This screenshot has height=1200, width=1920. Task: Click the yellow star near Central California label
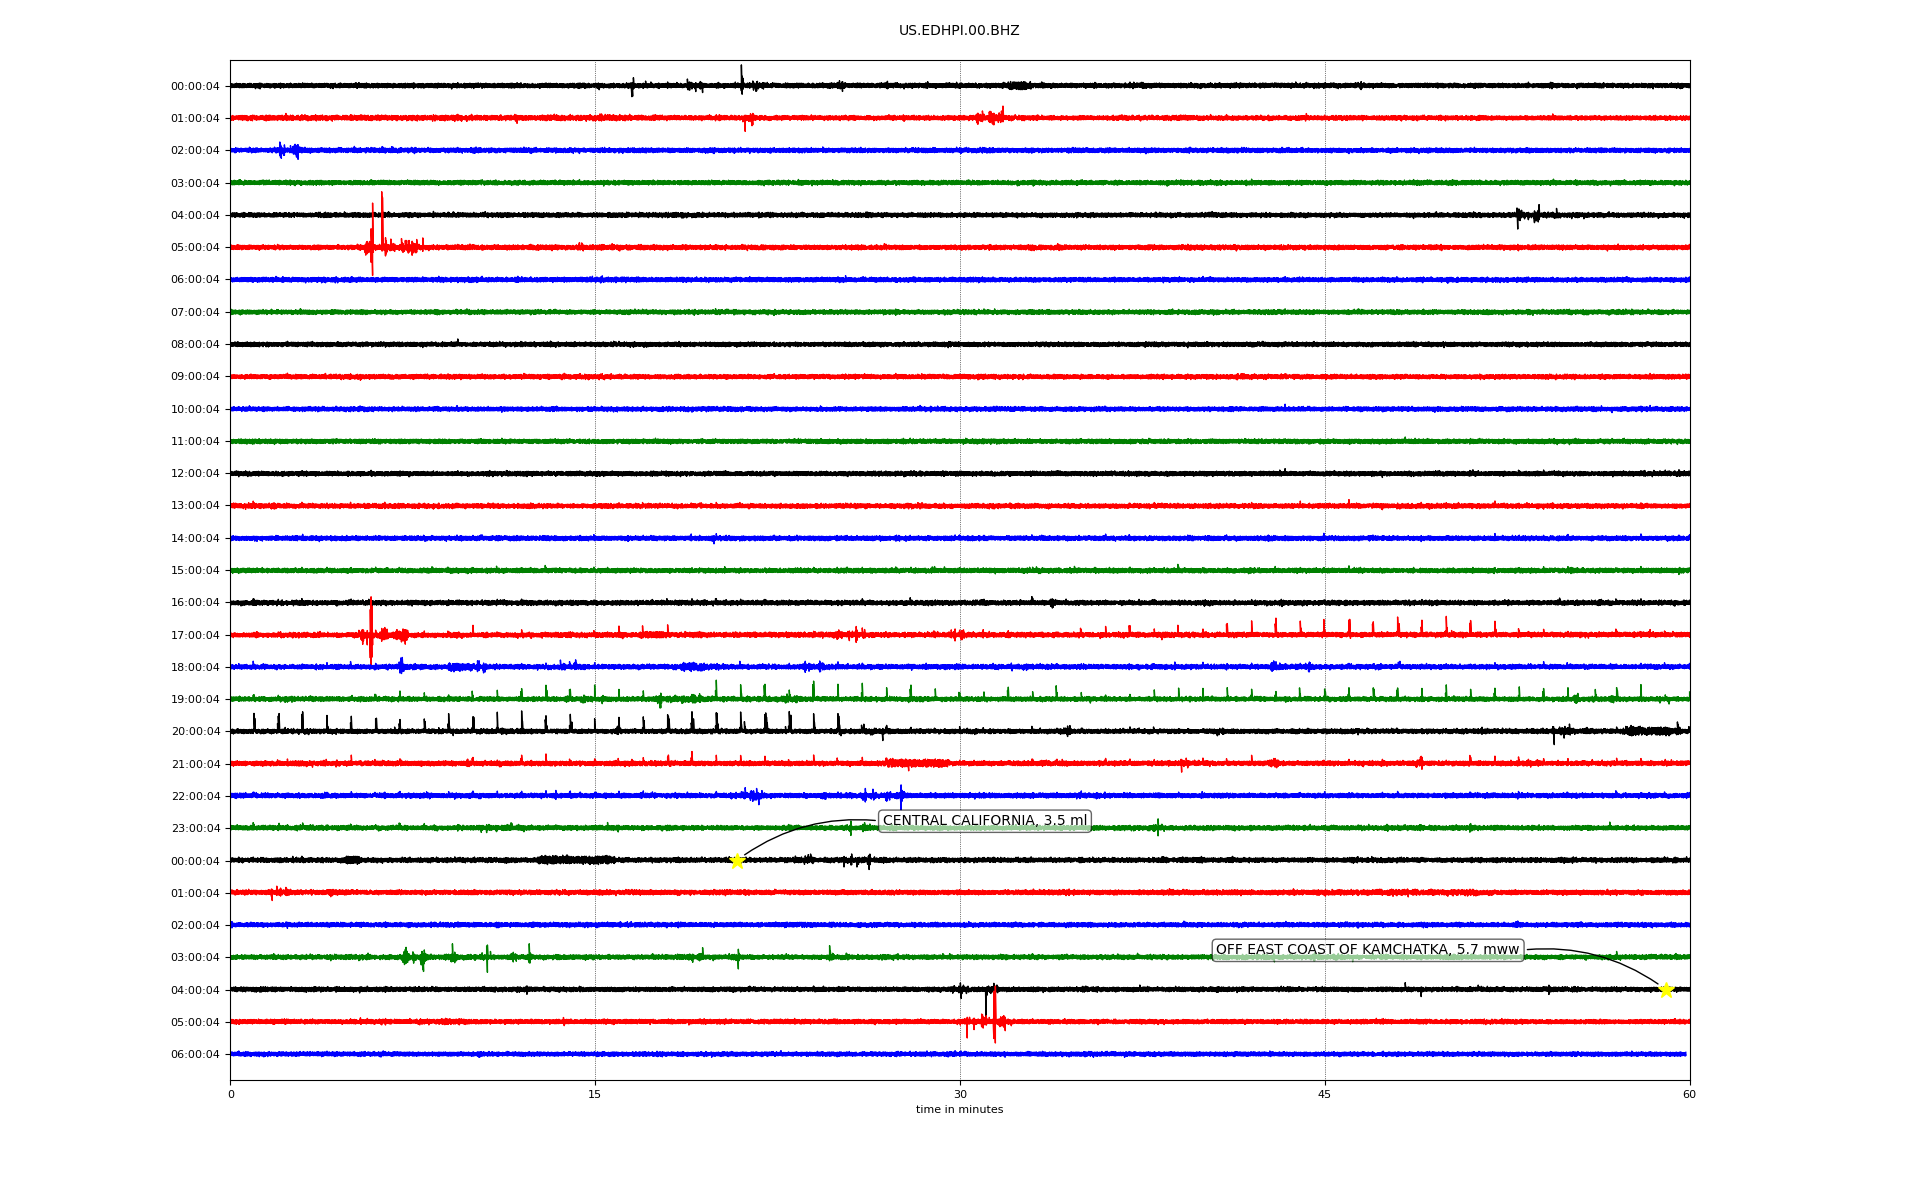[x=737, y=861]
